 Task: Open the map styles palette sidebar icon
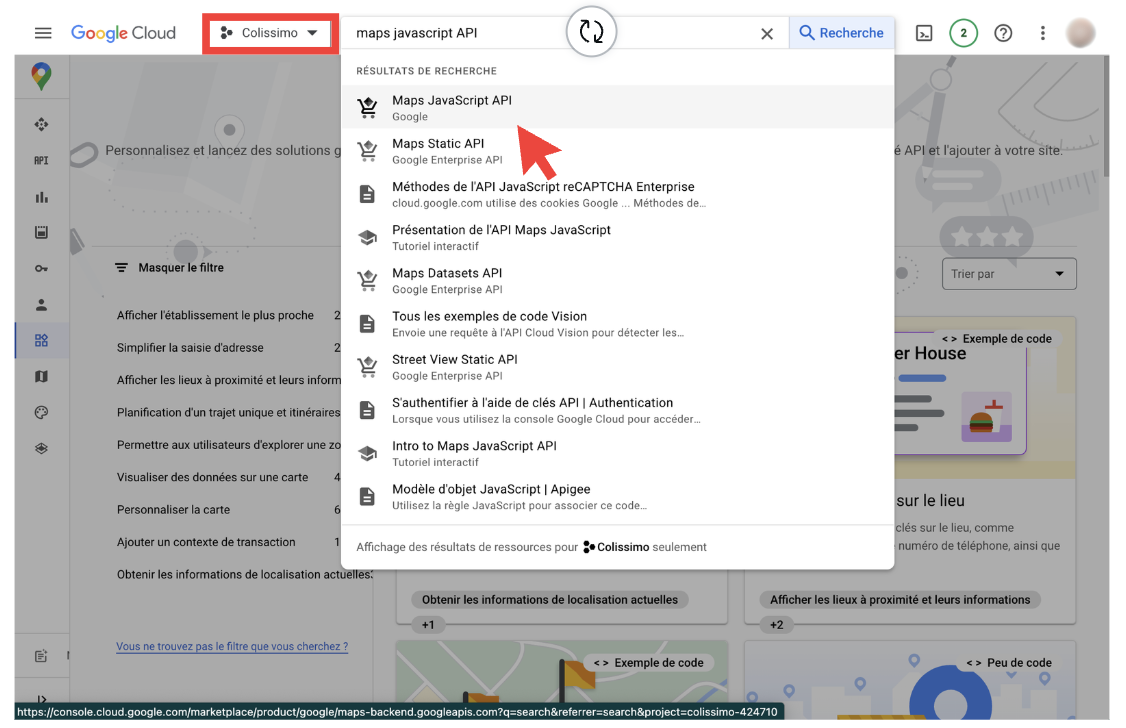(x=42, y=412)
